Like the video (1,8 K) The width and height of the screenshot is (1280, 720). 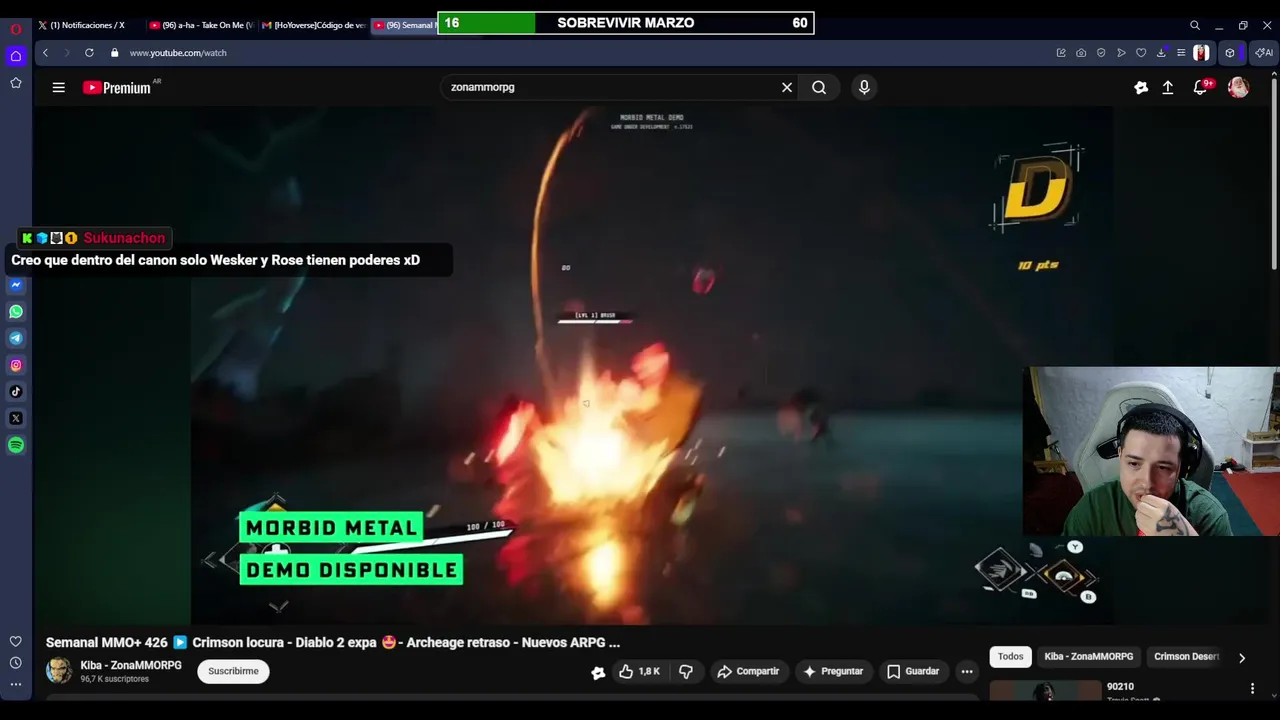pos(639,671)
